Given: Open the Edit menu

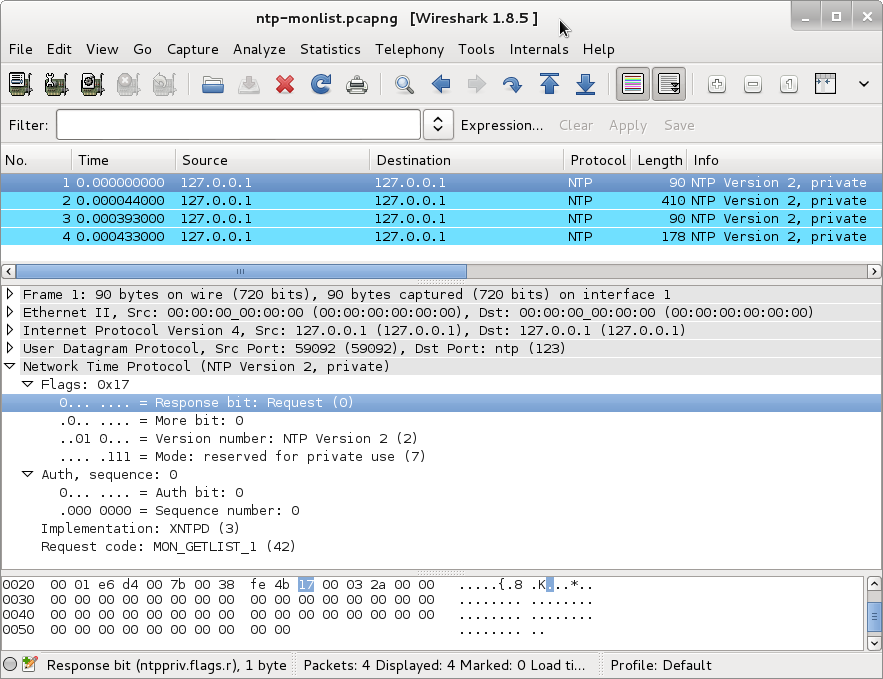Looking at the screenshot, I should [x=59, y=50].
